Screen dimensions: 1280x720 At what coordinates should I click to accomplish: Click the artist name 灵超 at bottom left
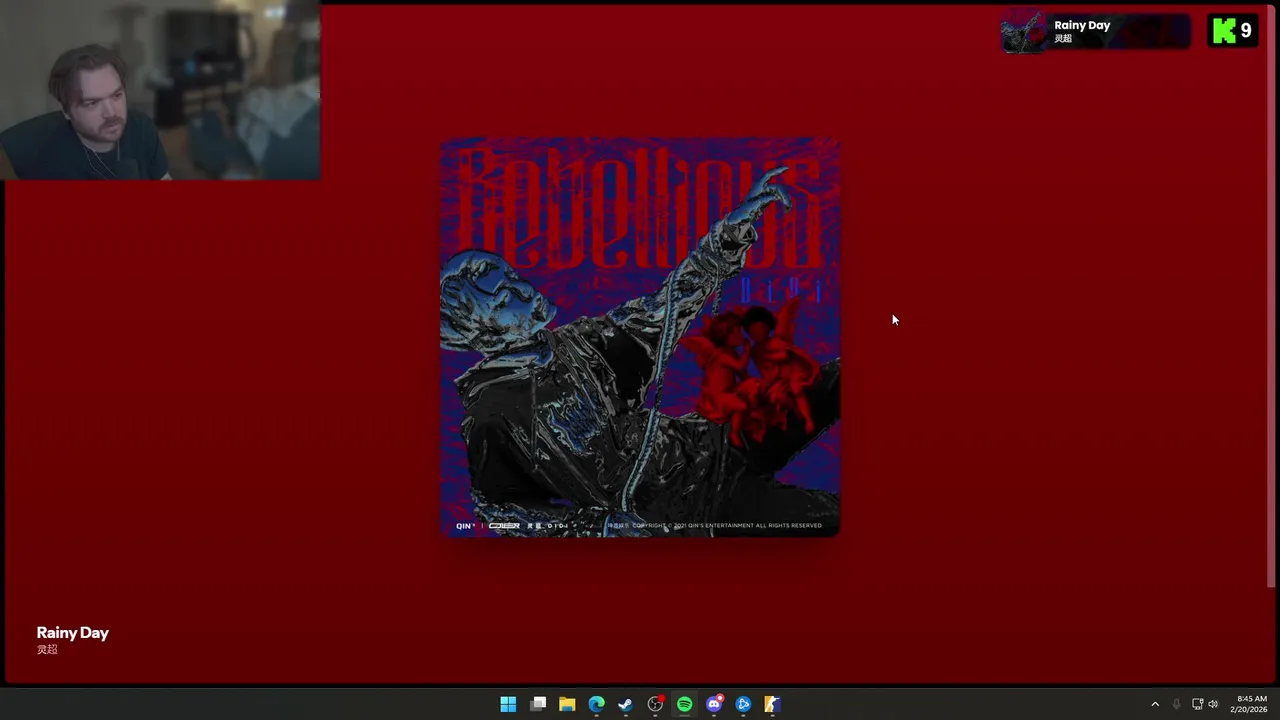point(47,650)
